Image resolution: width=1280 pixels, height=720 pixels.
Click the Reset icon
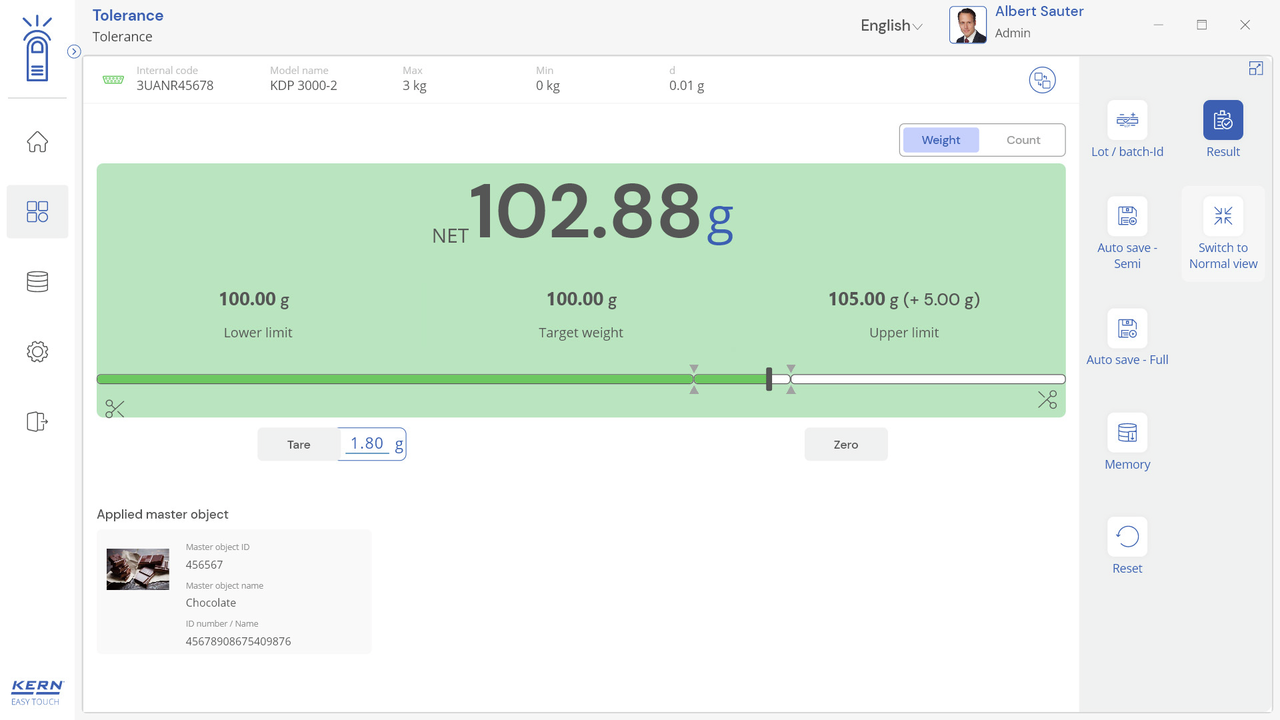coord(1127,537)
